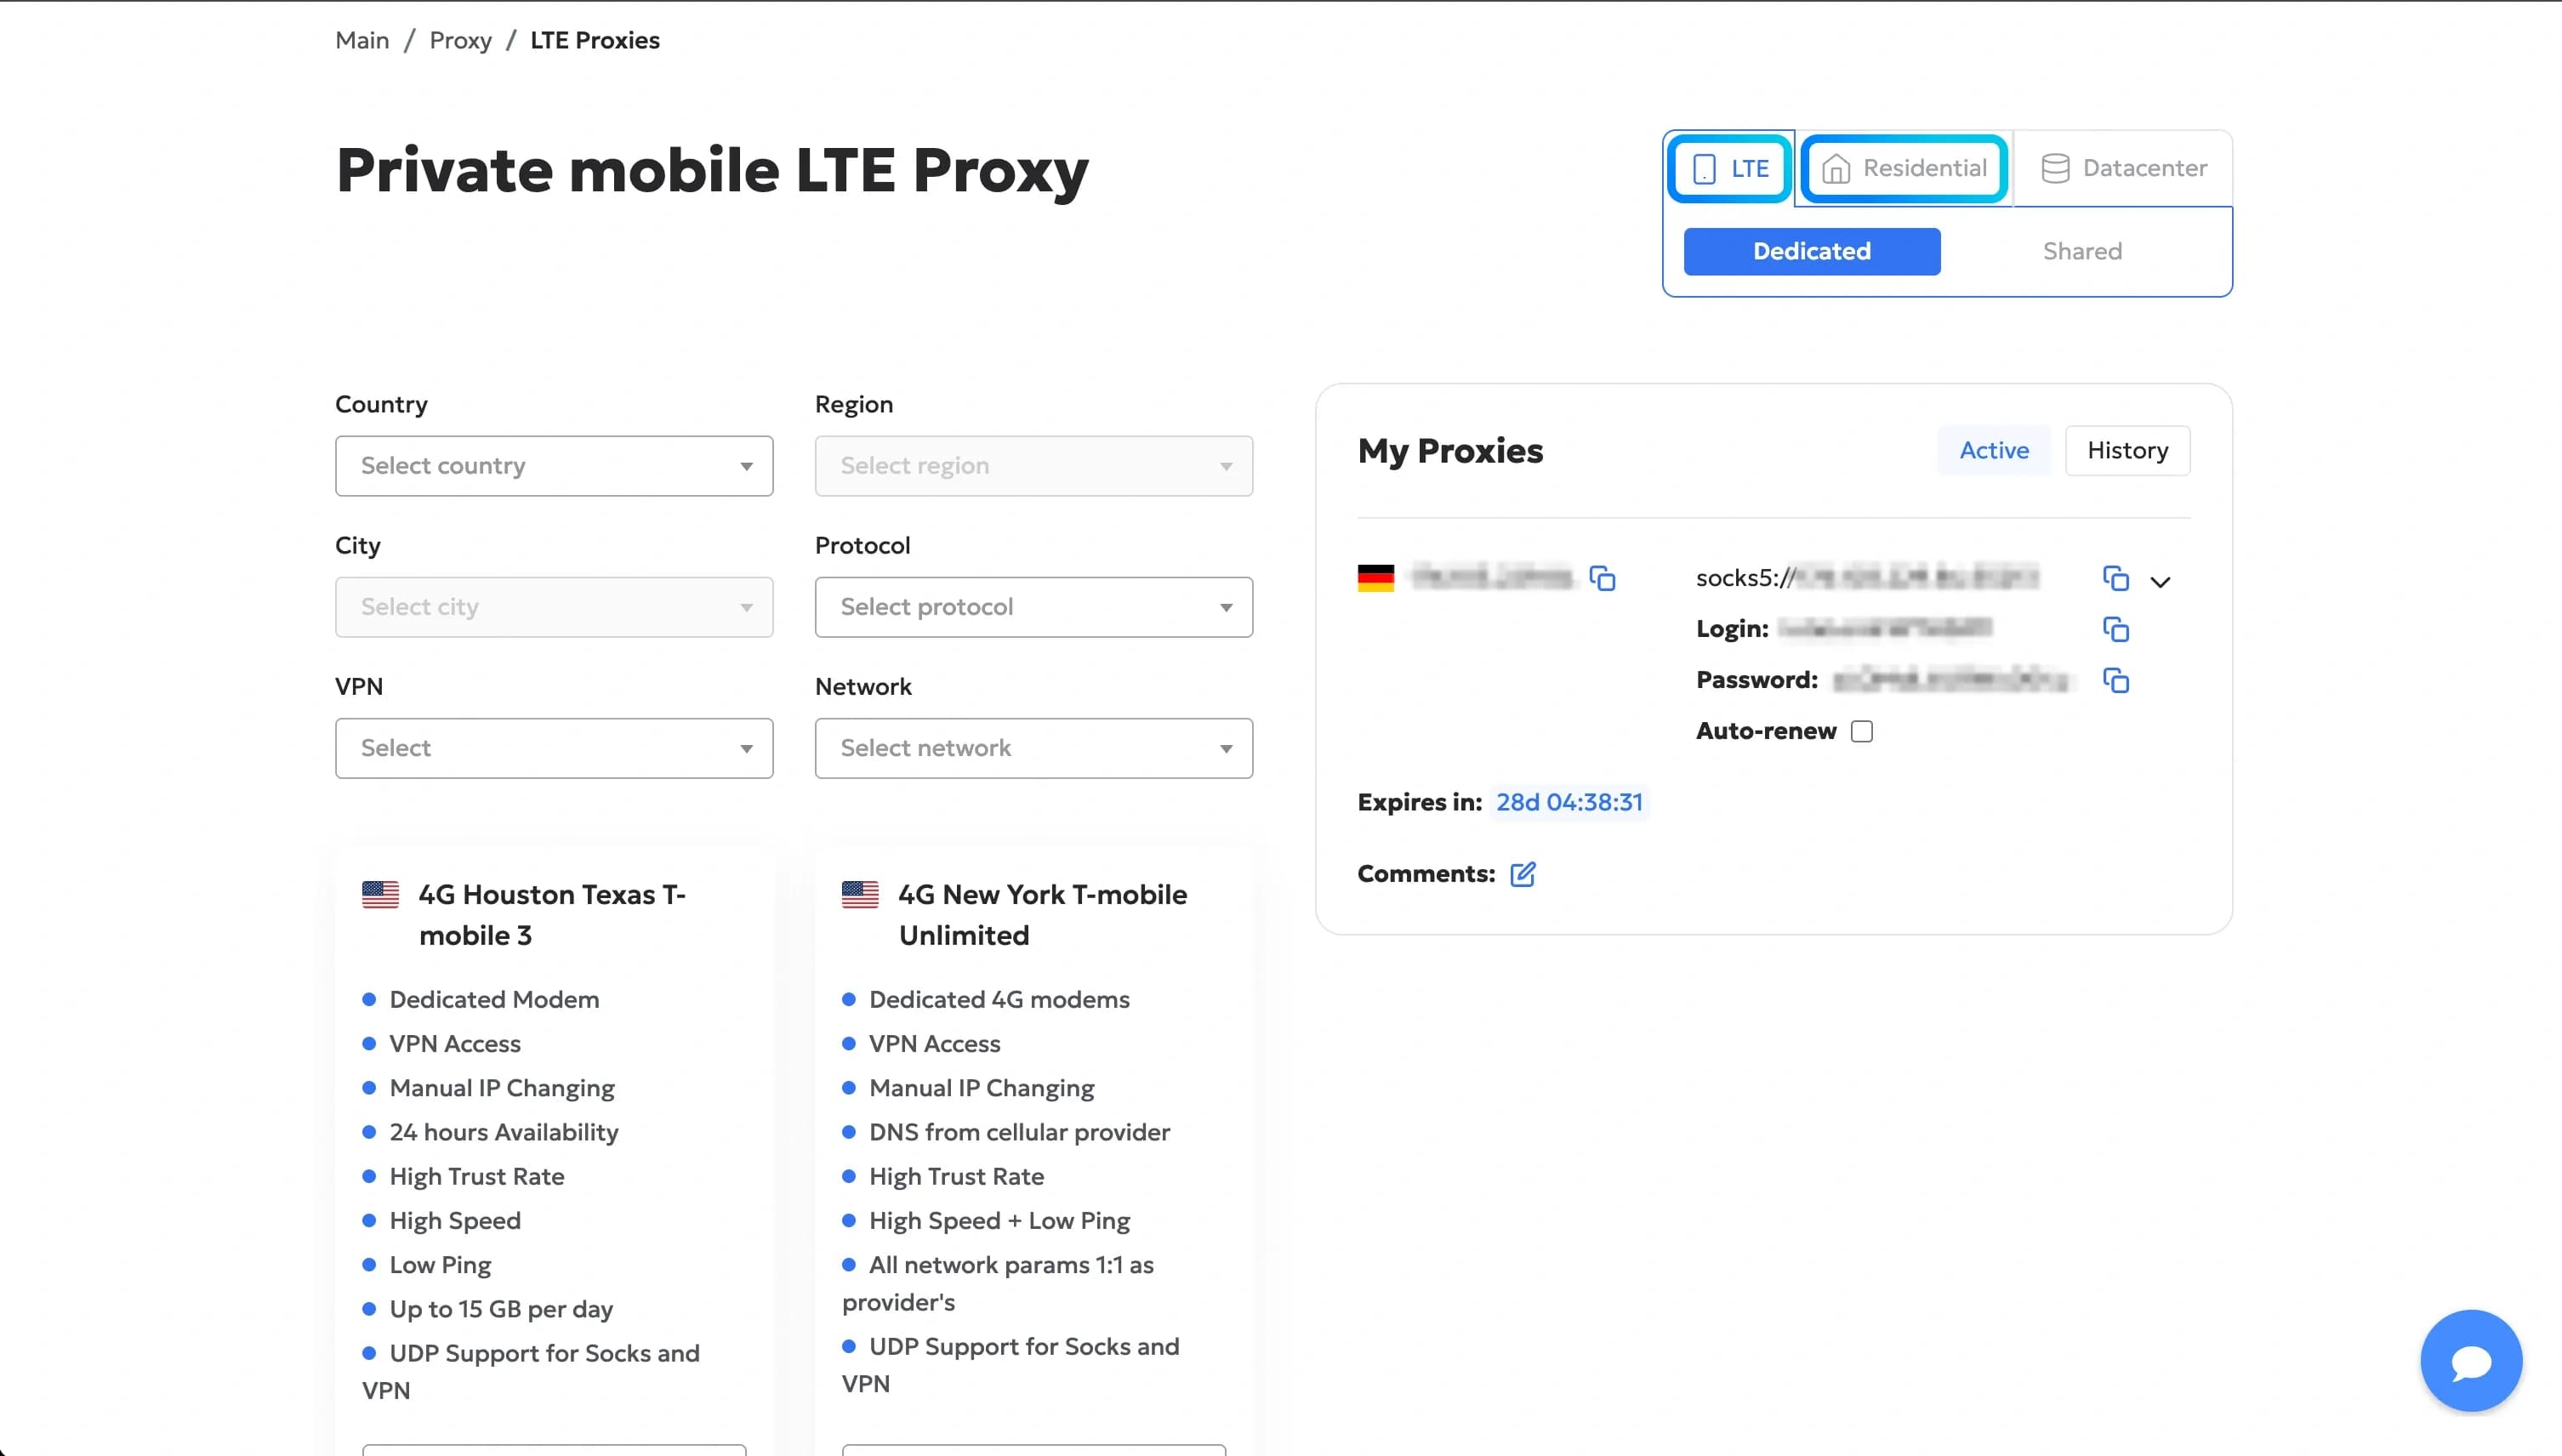Viewport: 2562px width, 1456px height.
Task: Open the Select network dropdown
Action: [1033, 748]
